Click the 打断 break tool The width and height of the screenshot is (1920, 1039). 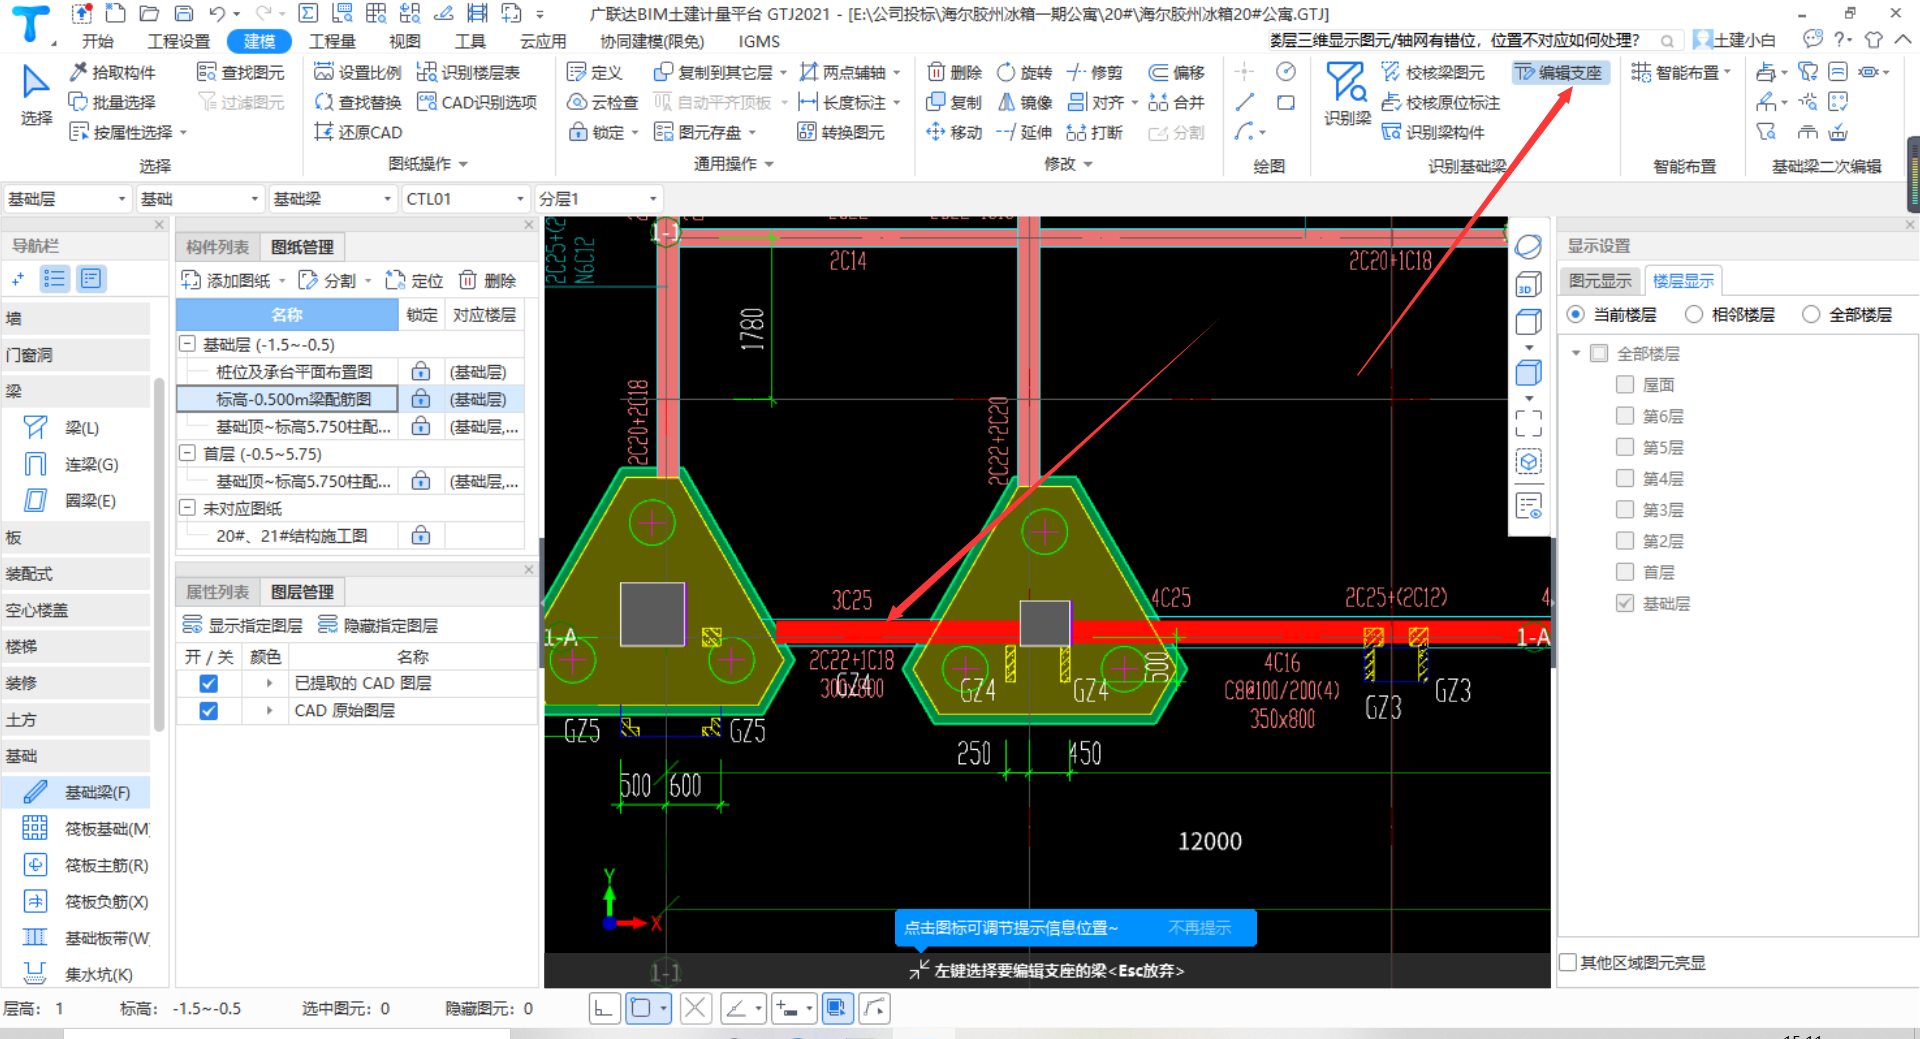[x=1095, y=132]
